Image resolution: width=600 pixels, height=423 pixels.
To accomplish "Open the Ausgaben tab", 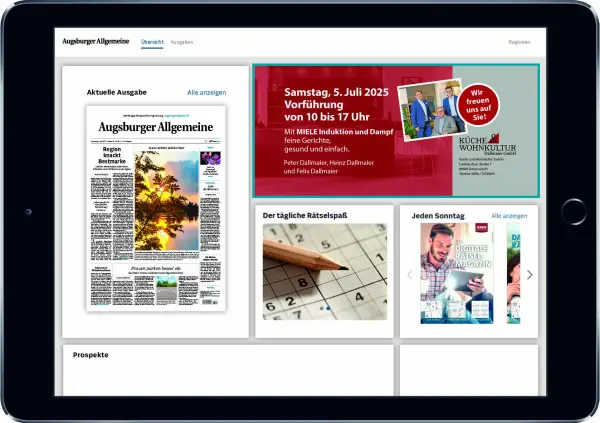I will pos(181,43).
